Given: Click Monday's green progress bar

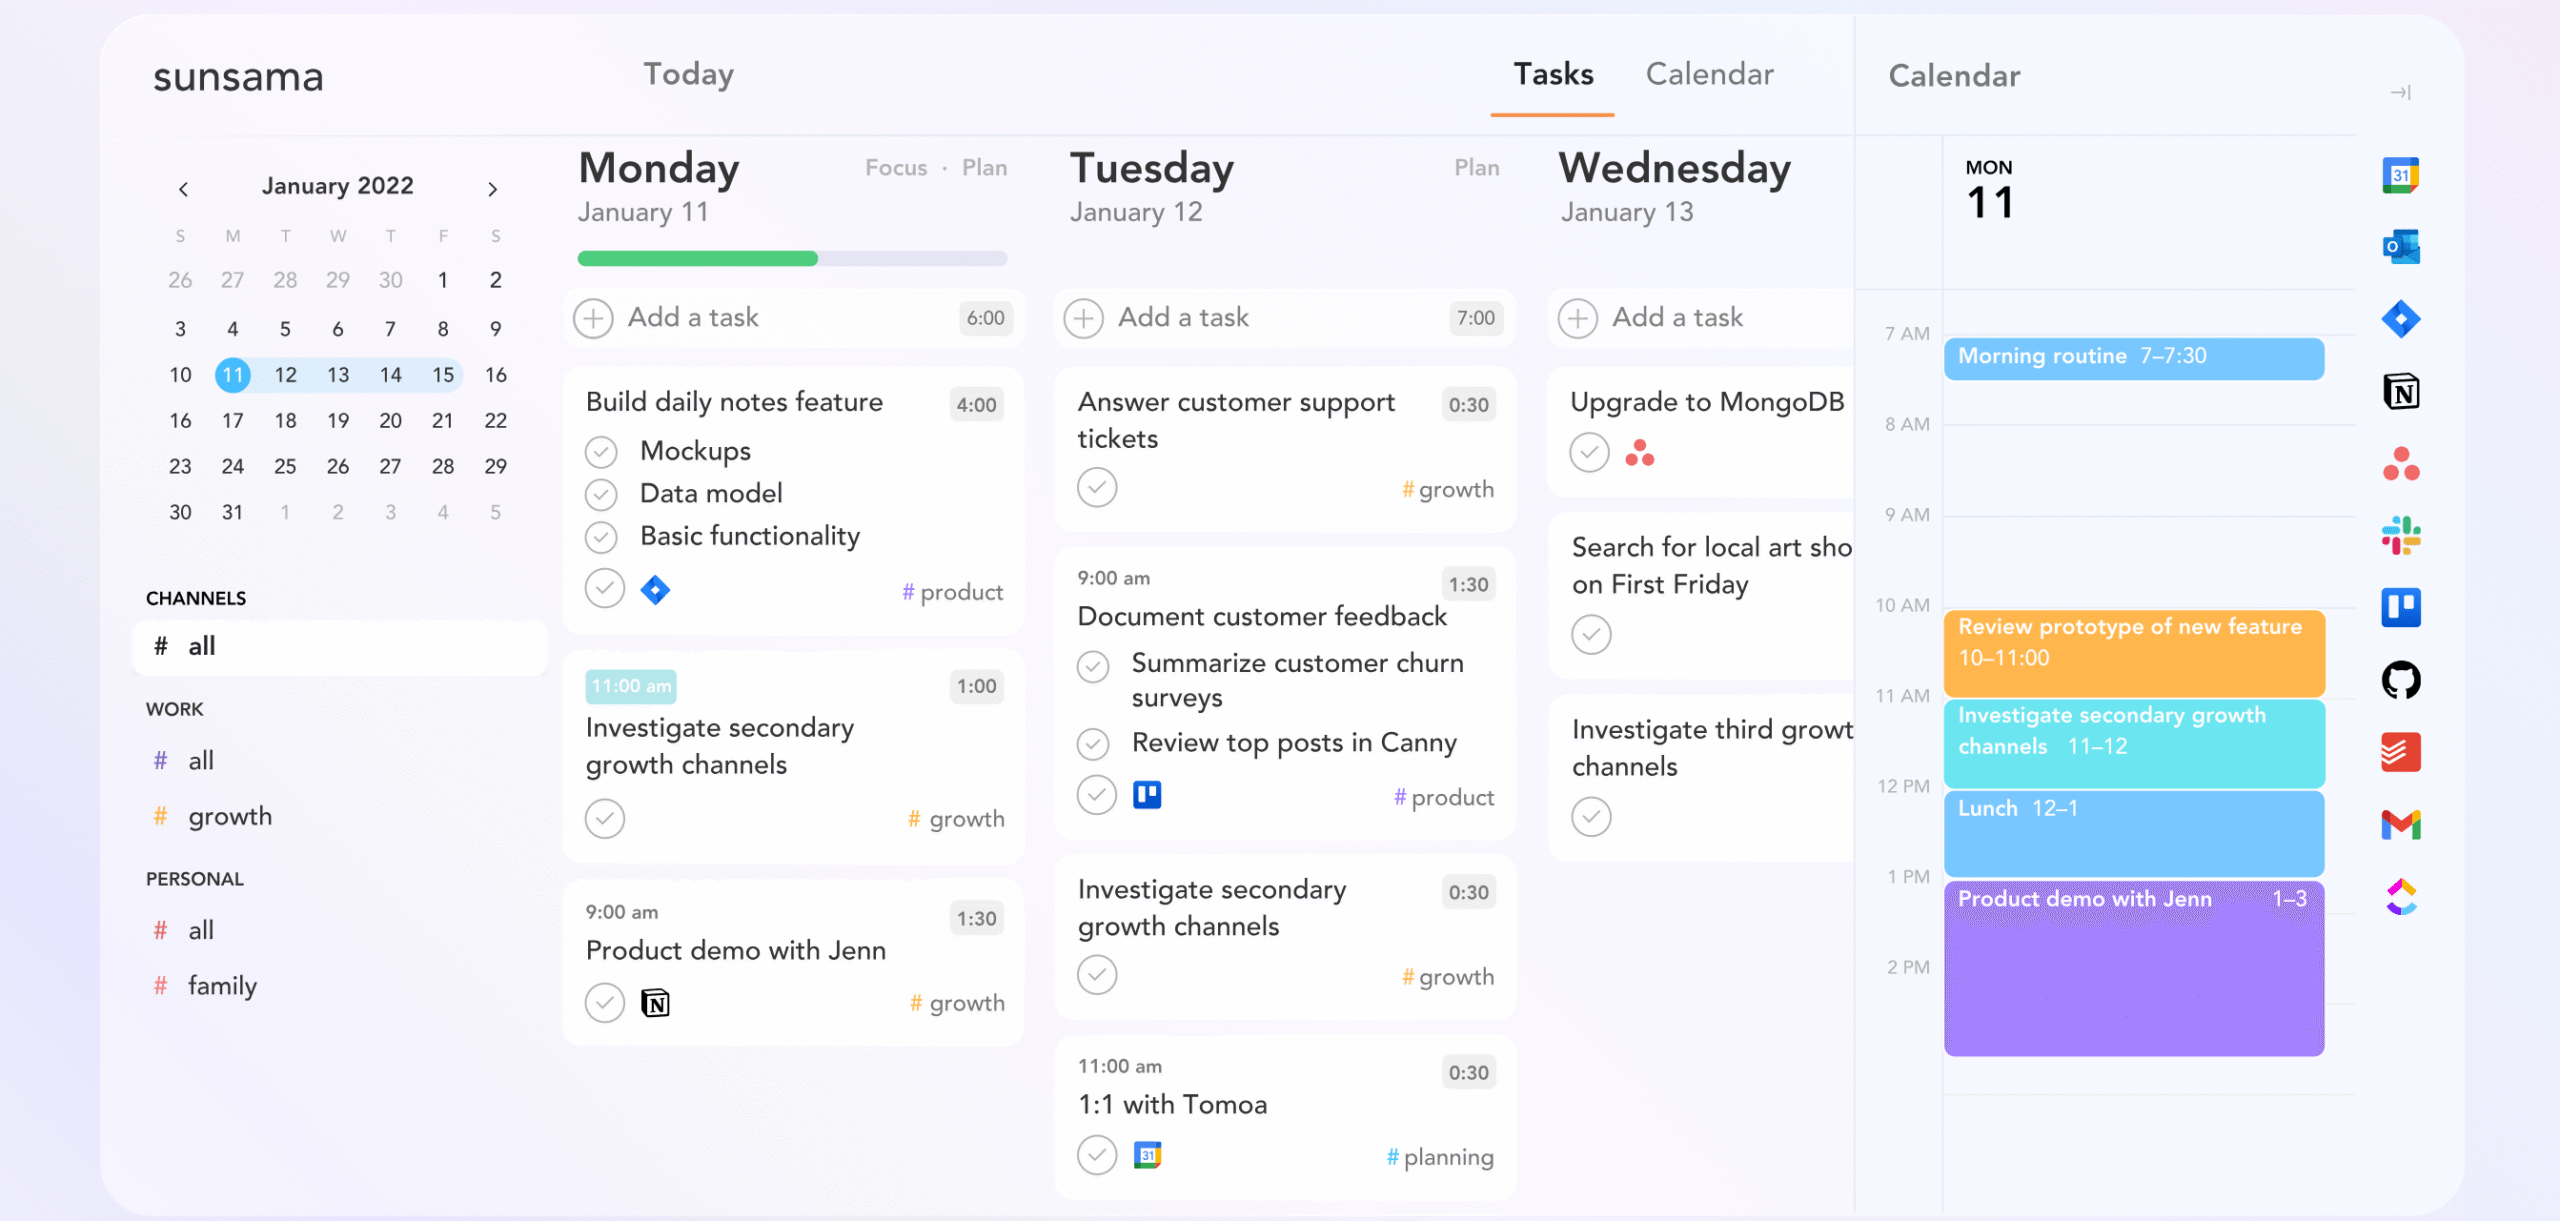Looking at the screenshot, I should point(697,259).
